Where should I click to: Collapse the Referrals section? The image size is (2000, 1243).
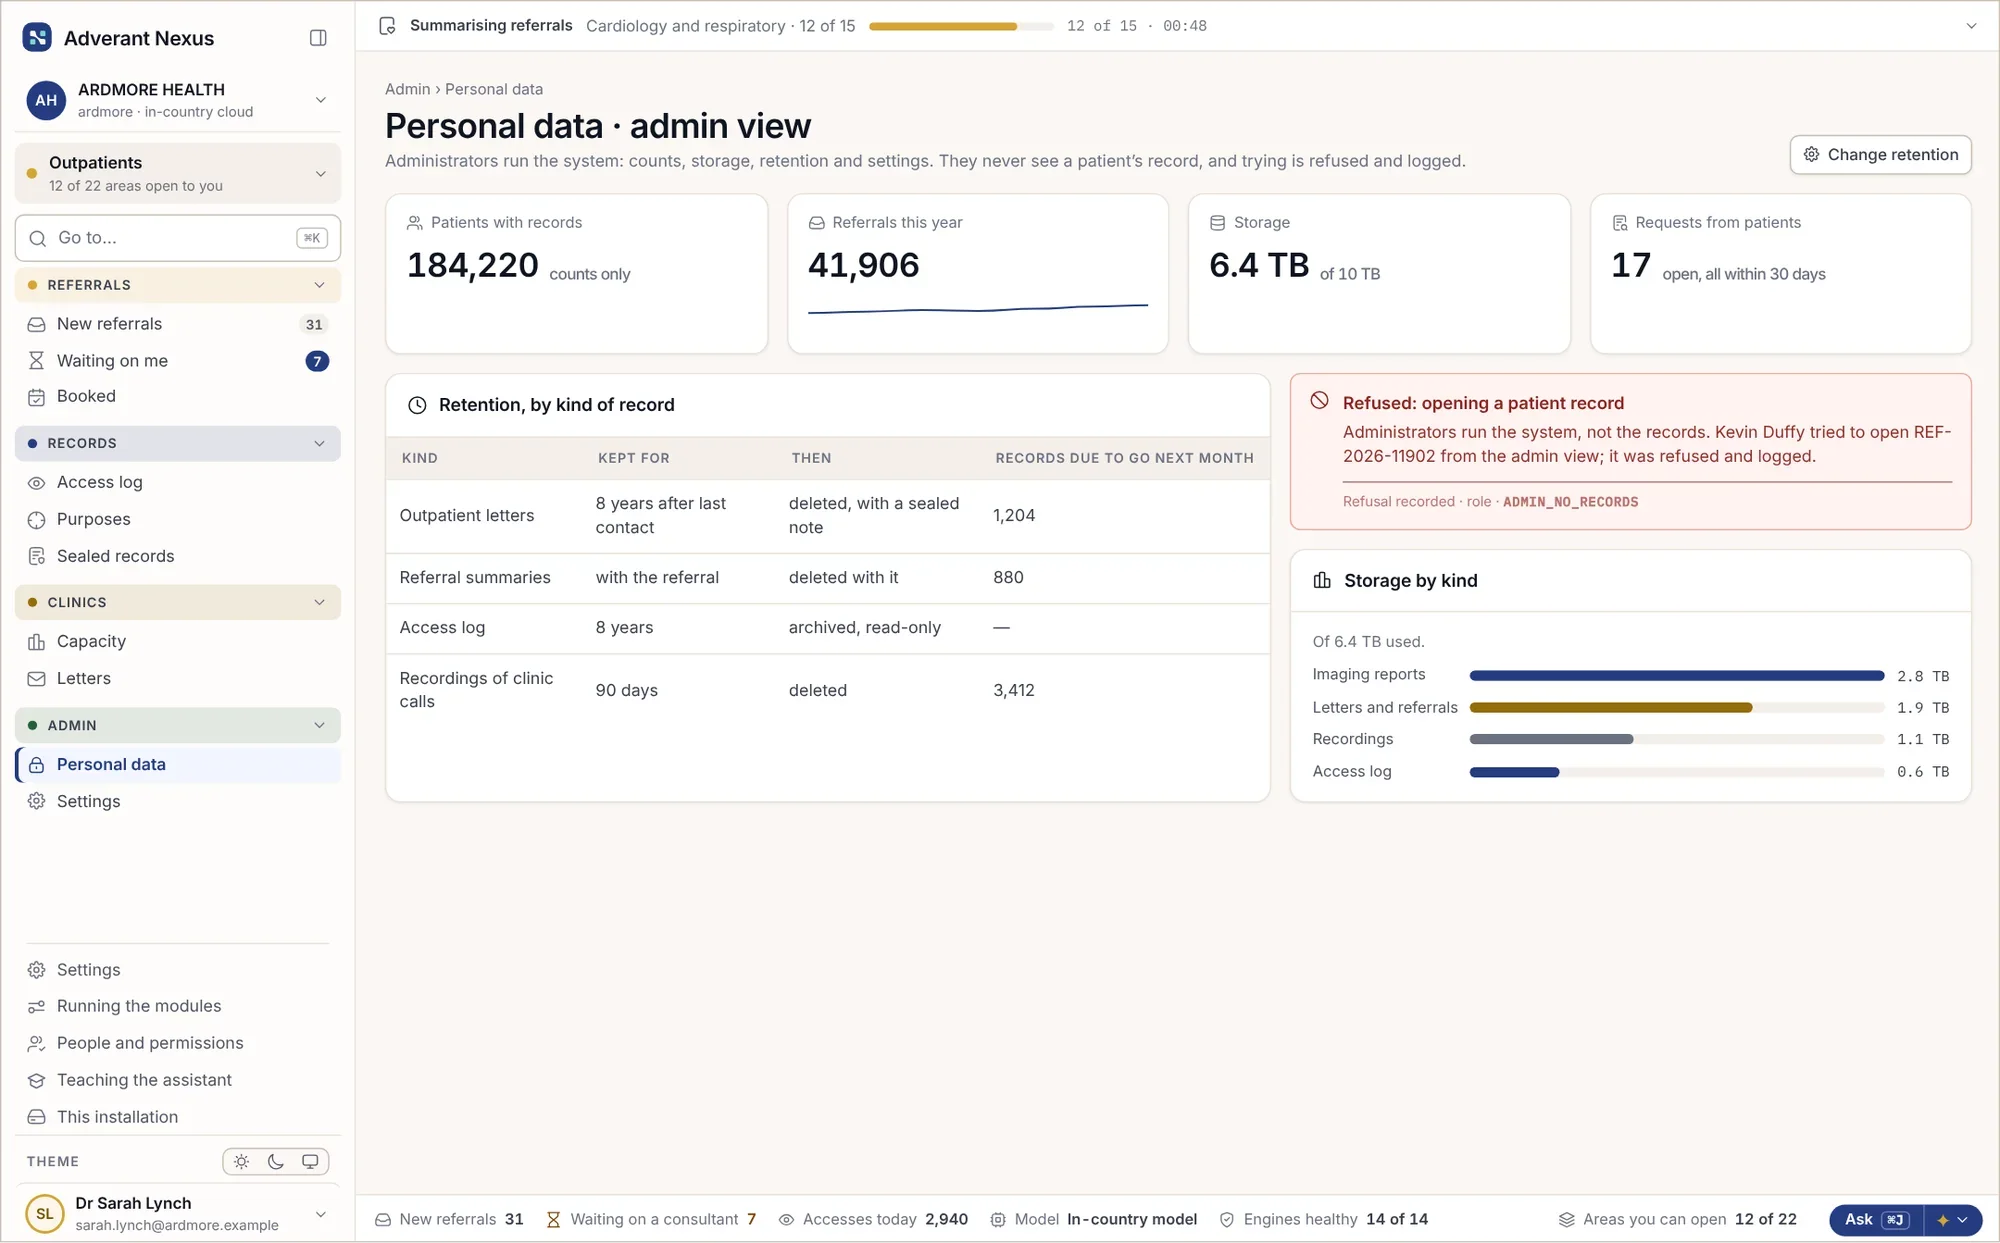[178, 285]
